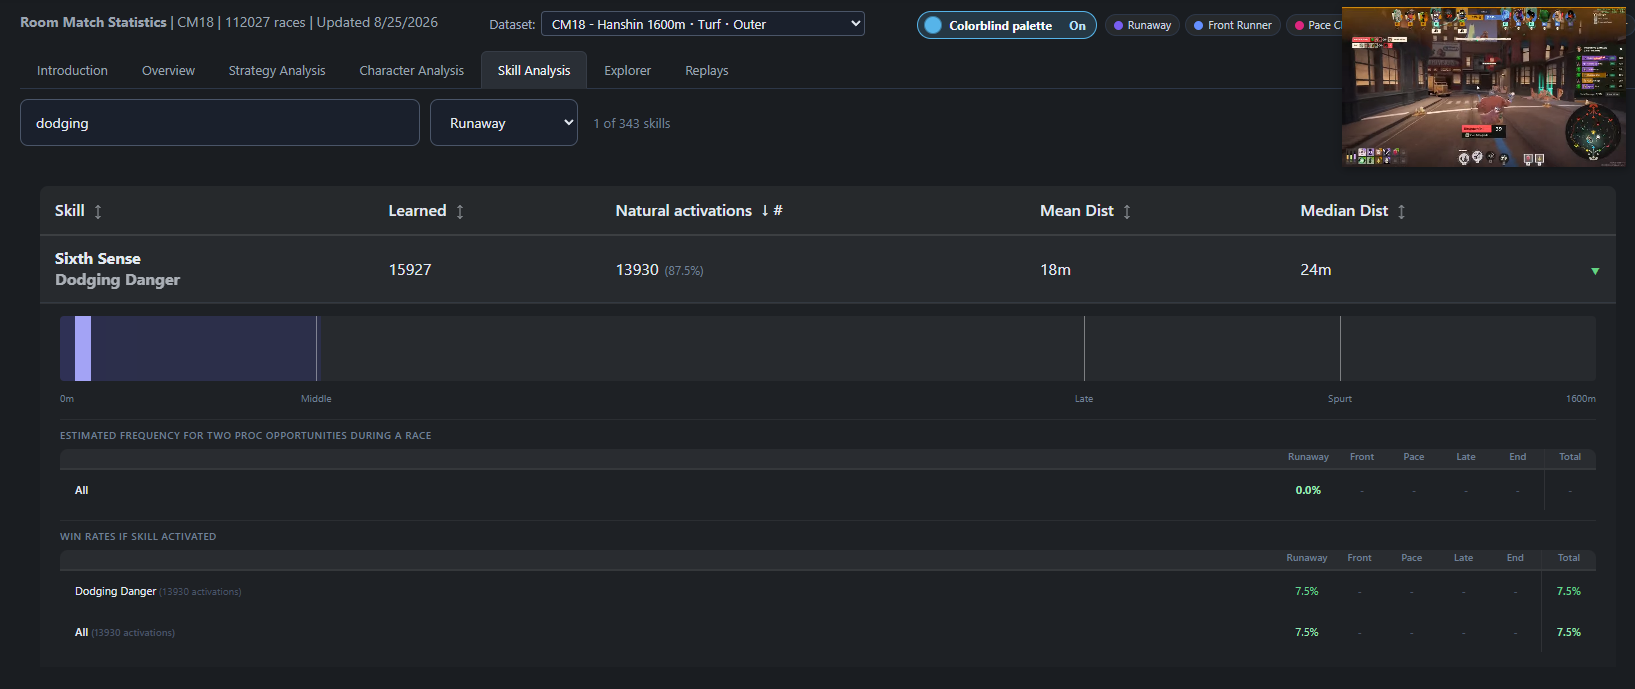Click Natural activations descending sort arrow

click(x=765, y=211)
